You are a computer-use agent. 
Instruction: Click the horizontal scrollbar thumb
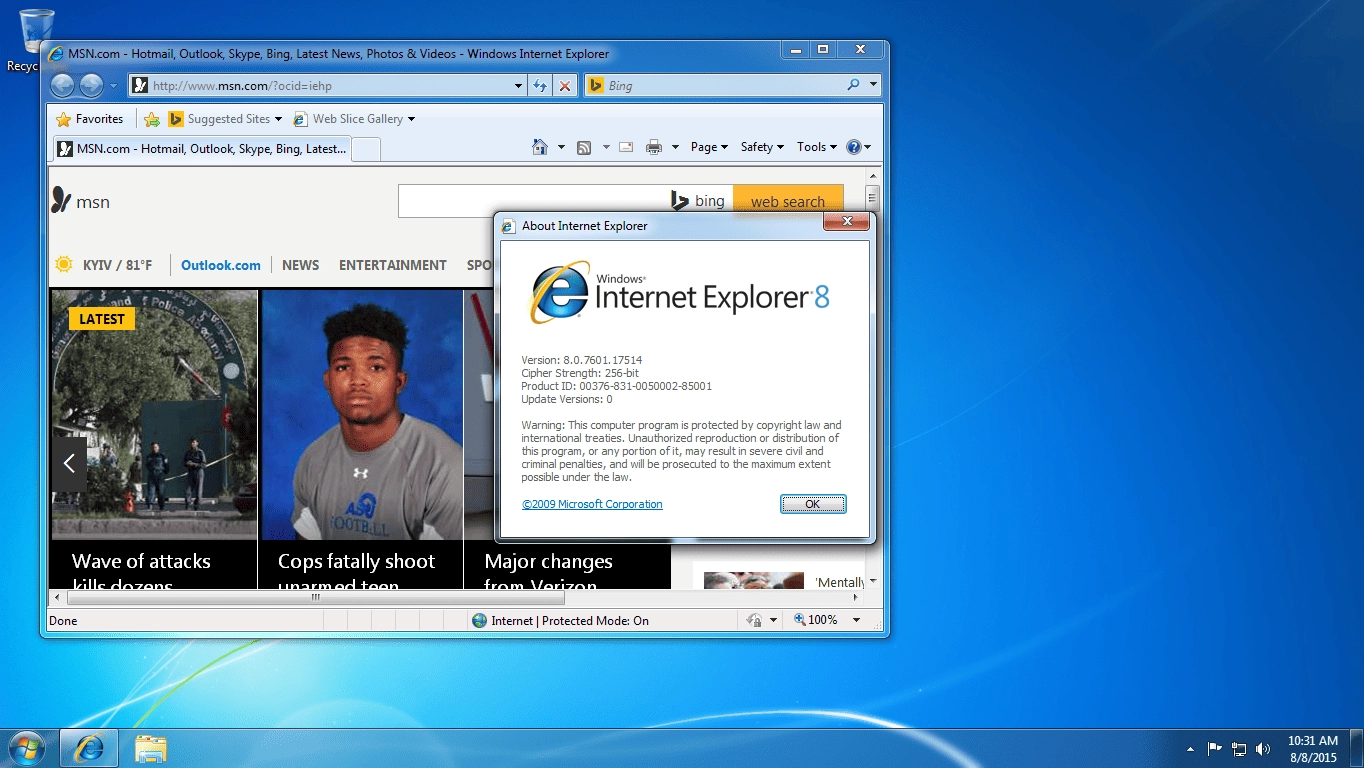coord(315,598)
